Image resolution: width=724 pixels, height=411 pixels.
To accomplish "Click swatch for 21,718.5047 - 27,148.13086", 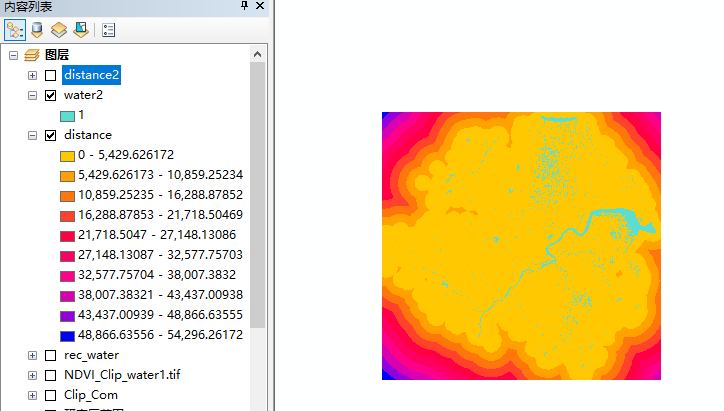I will pos(67,236).
